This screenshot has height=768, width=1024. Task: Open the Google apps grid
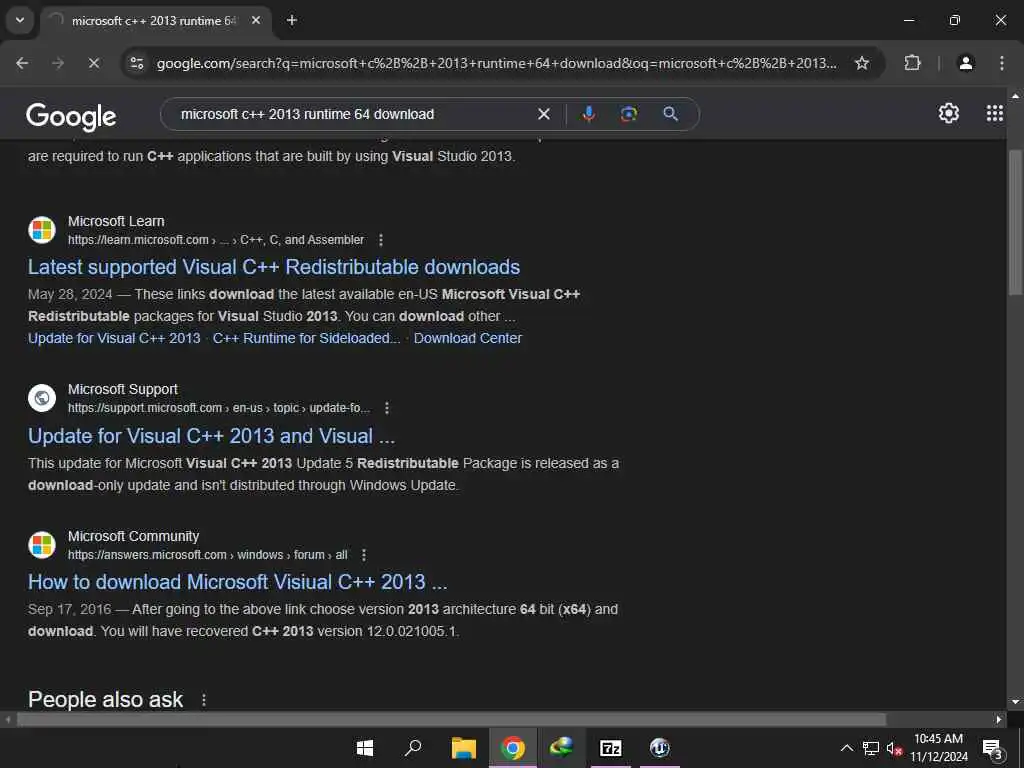pos(995,114)
